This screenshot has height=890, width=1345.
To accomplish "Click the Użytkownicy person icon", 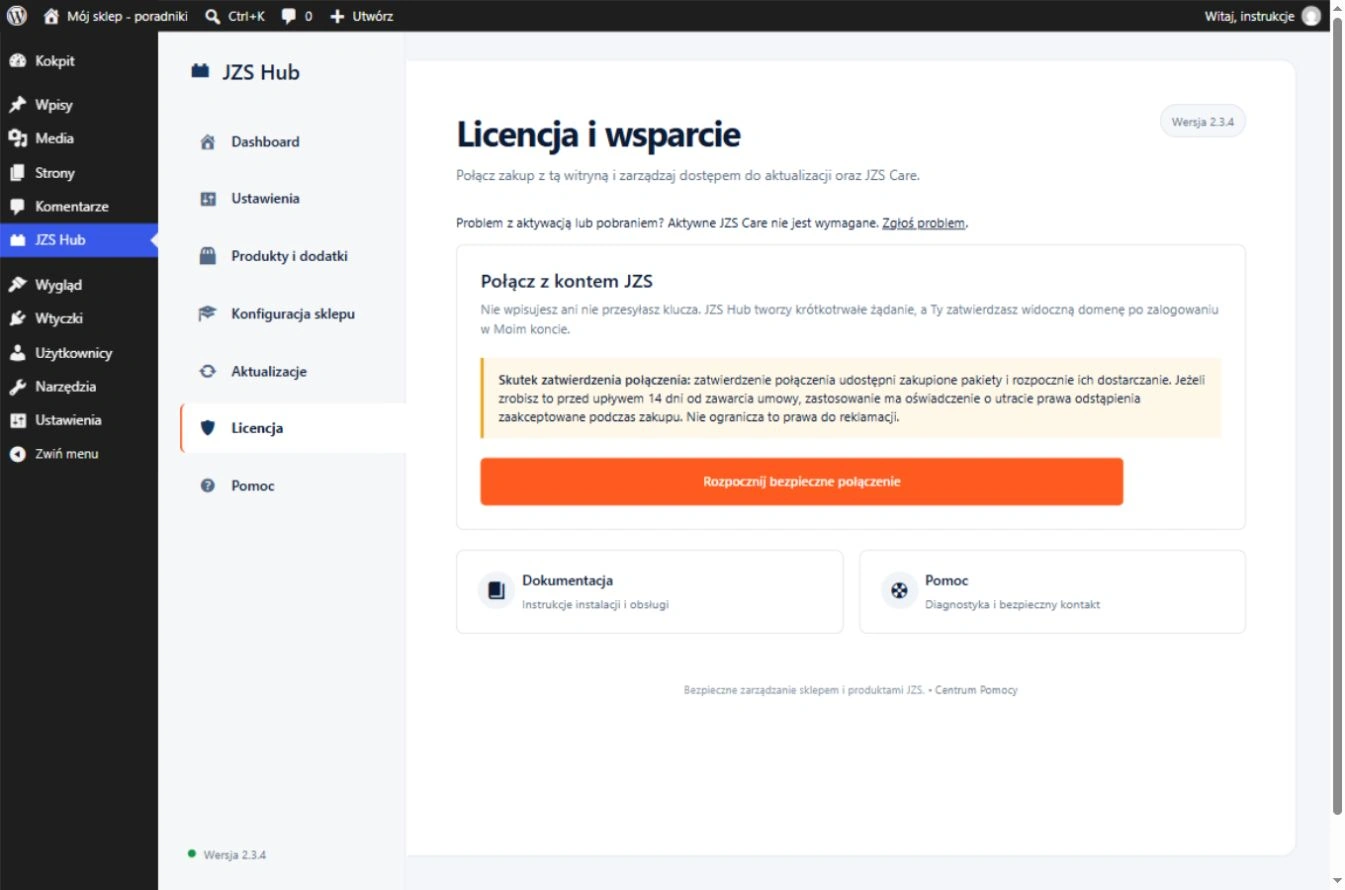I will point(17,353).
